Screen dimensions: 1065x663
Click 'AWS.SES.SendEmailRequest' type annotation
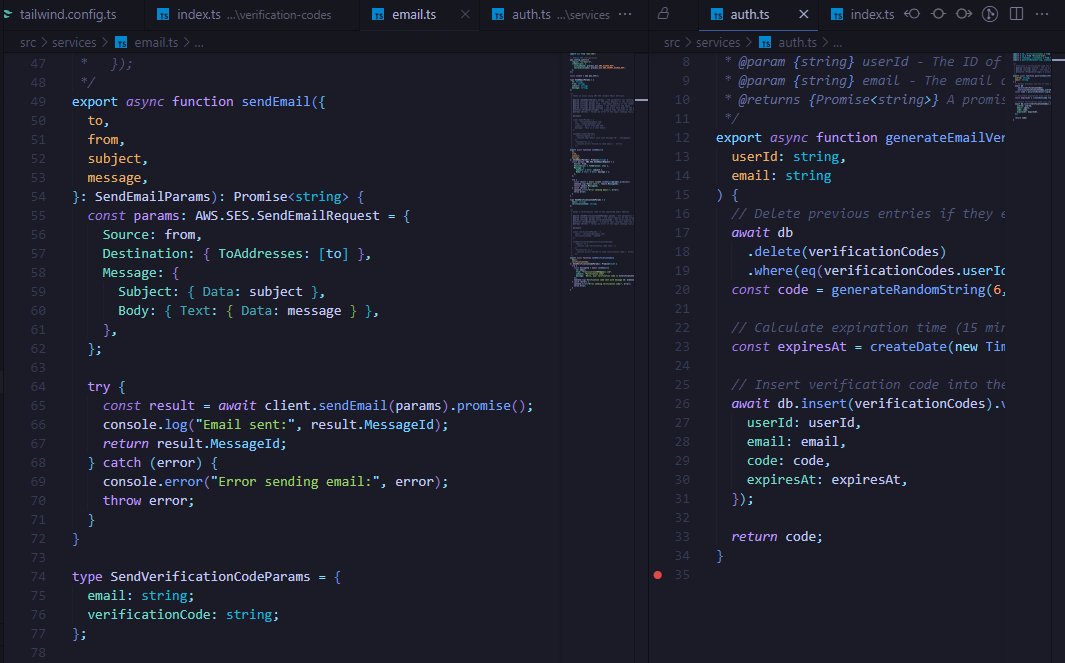point(287,215)
